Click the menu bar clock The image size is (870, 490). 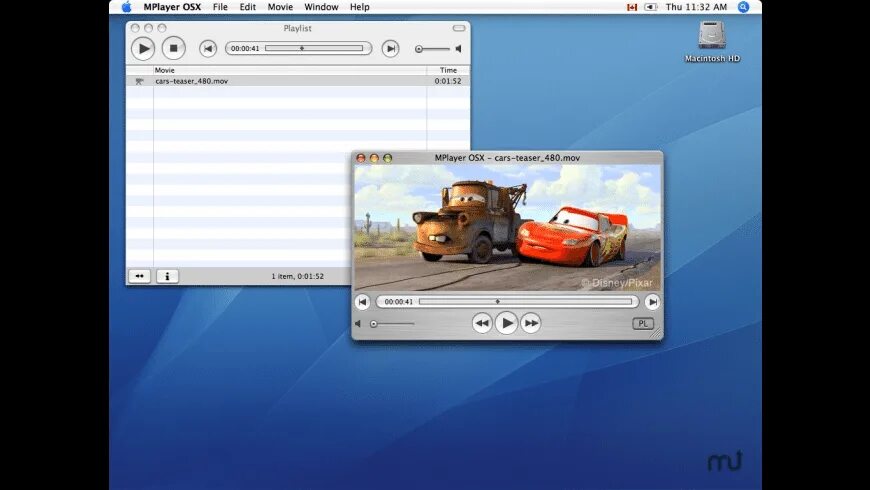(x=696, y=7)
